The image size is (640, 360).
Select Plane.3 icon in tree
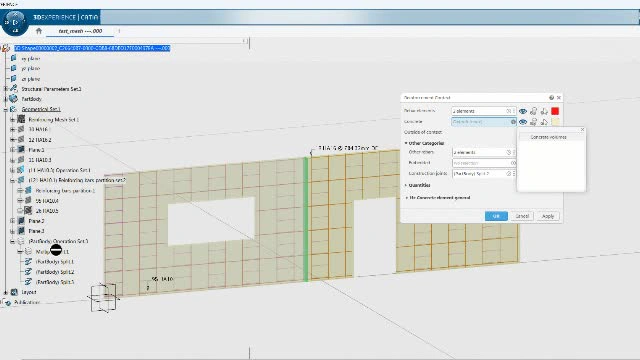tap(21, 231)
